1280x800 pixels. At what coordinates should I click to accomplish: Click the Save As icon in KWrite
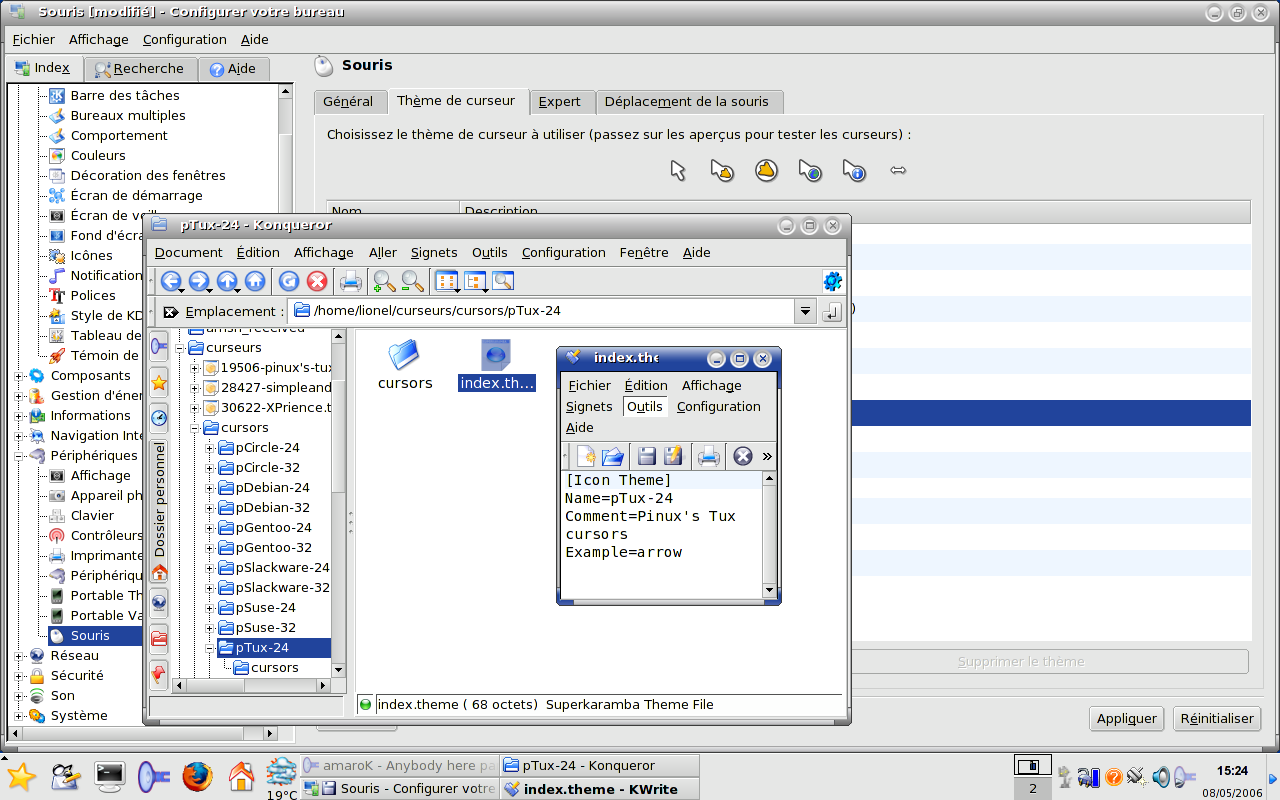pos(673,456)
